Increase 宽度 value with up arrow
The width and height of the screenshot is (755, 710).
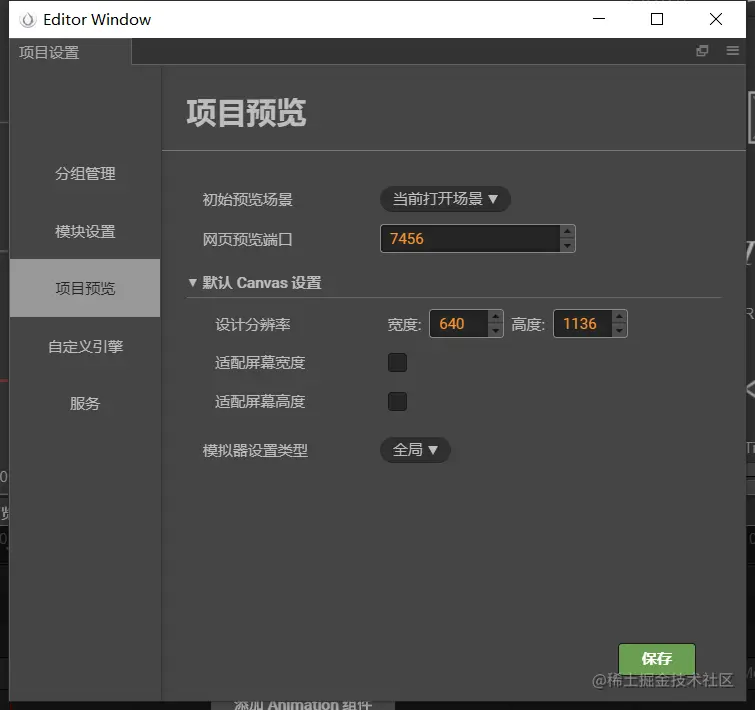point(495,317)
